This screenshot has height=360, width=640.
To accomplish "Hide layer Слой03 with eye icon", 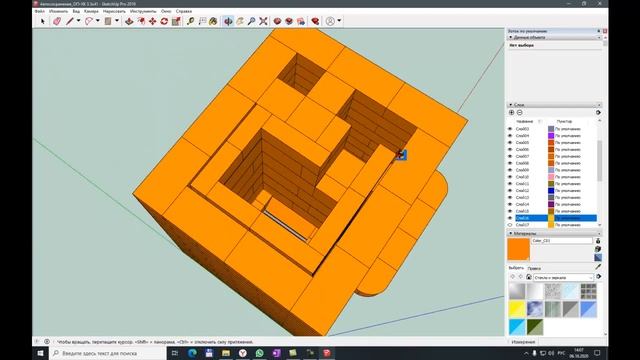I will coord(510,129).
